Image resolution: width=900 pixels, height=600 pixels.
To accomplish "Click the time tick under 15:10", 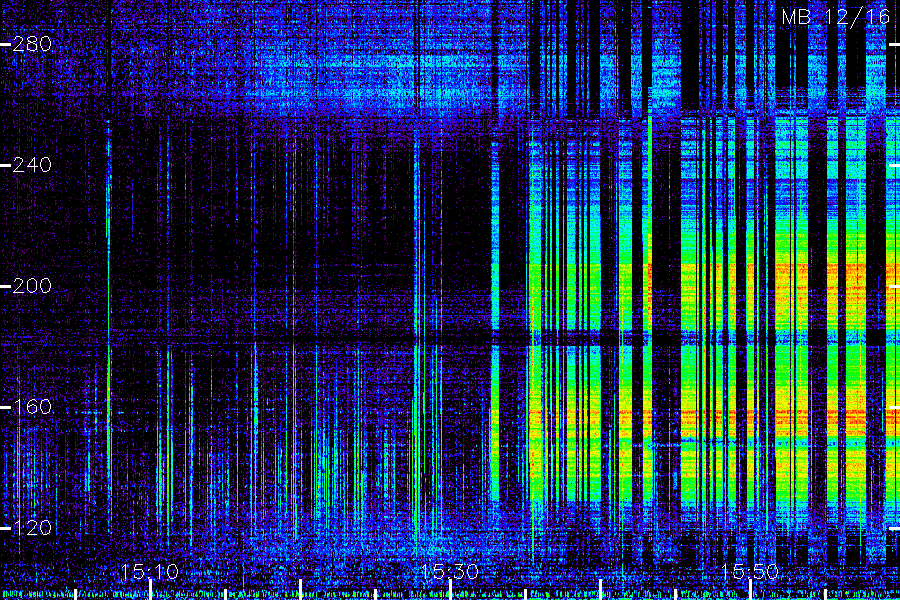I will [x=150, y=590].
